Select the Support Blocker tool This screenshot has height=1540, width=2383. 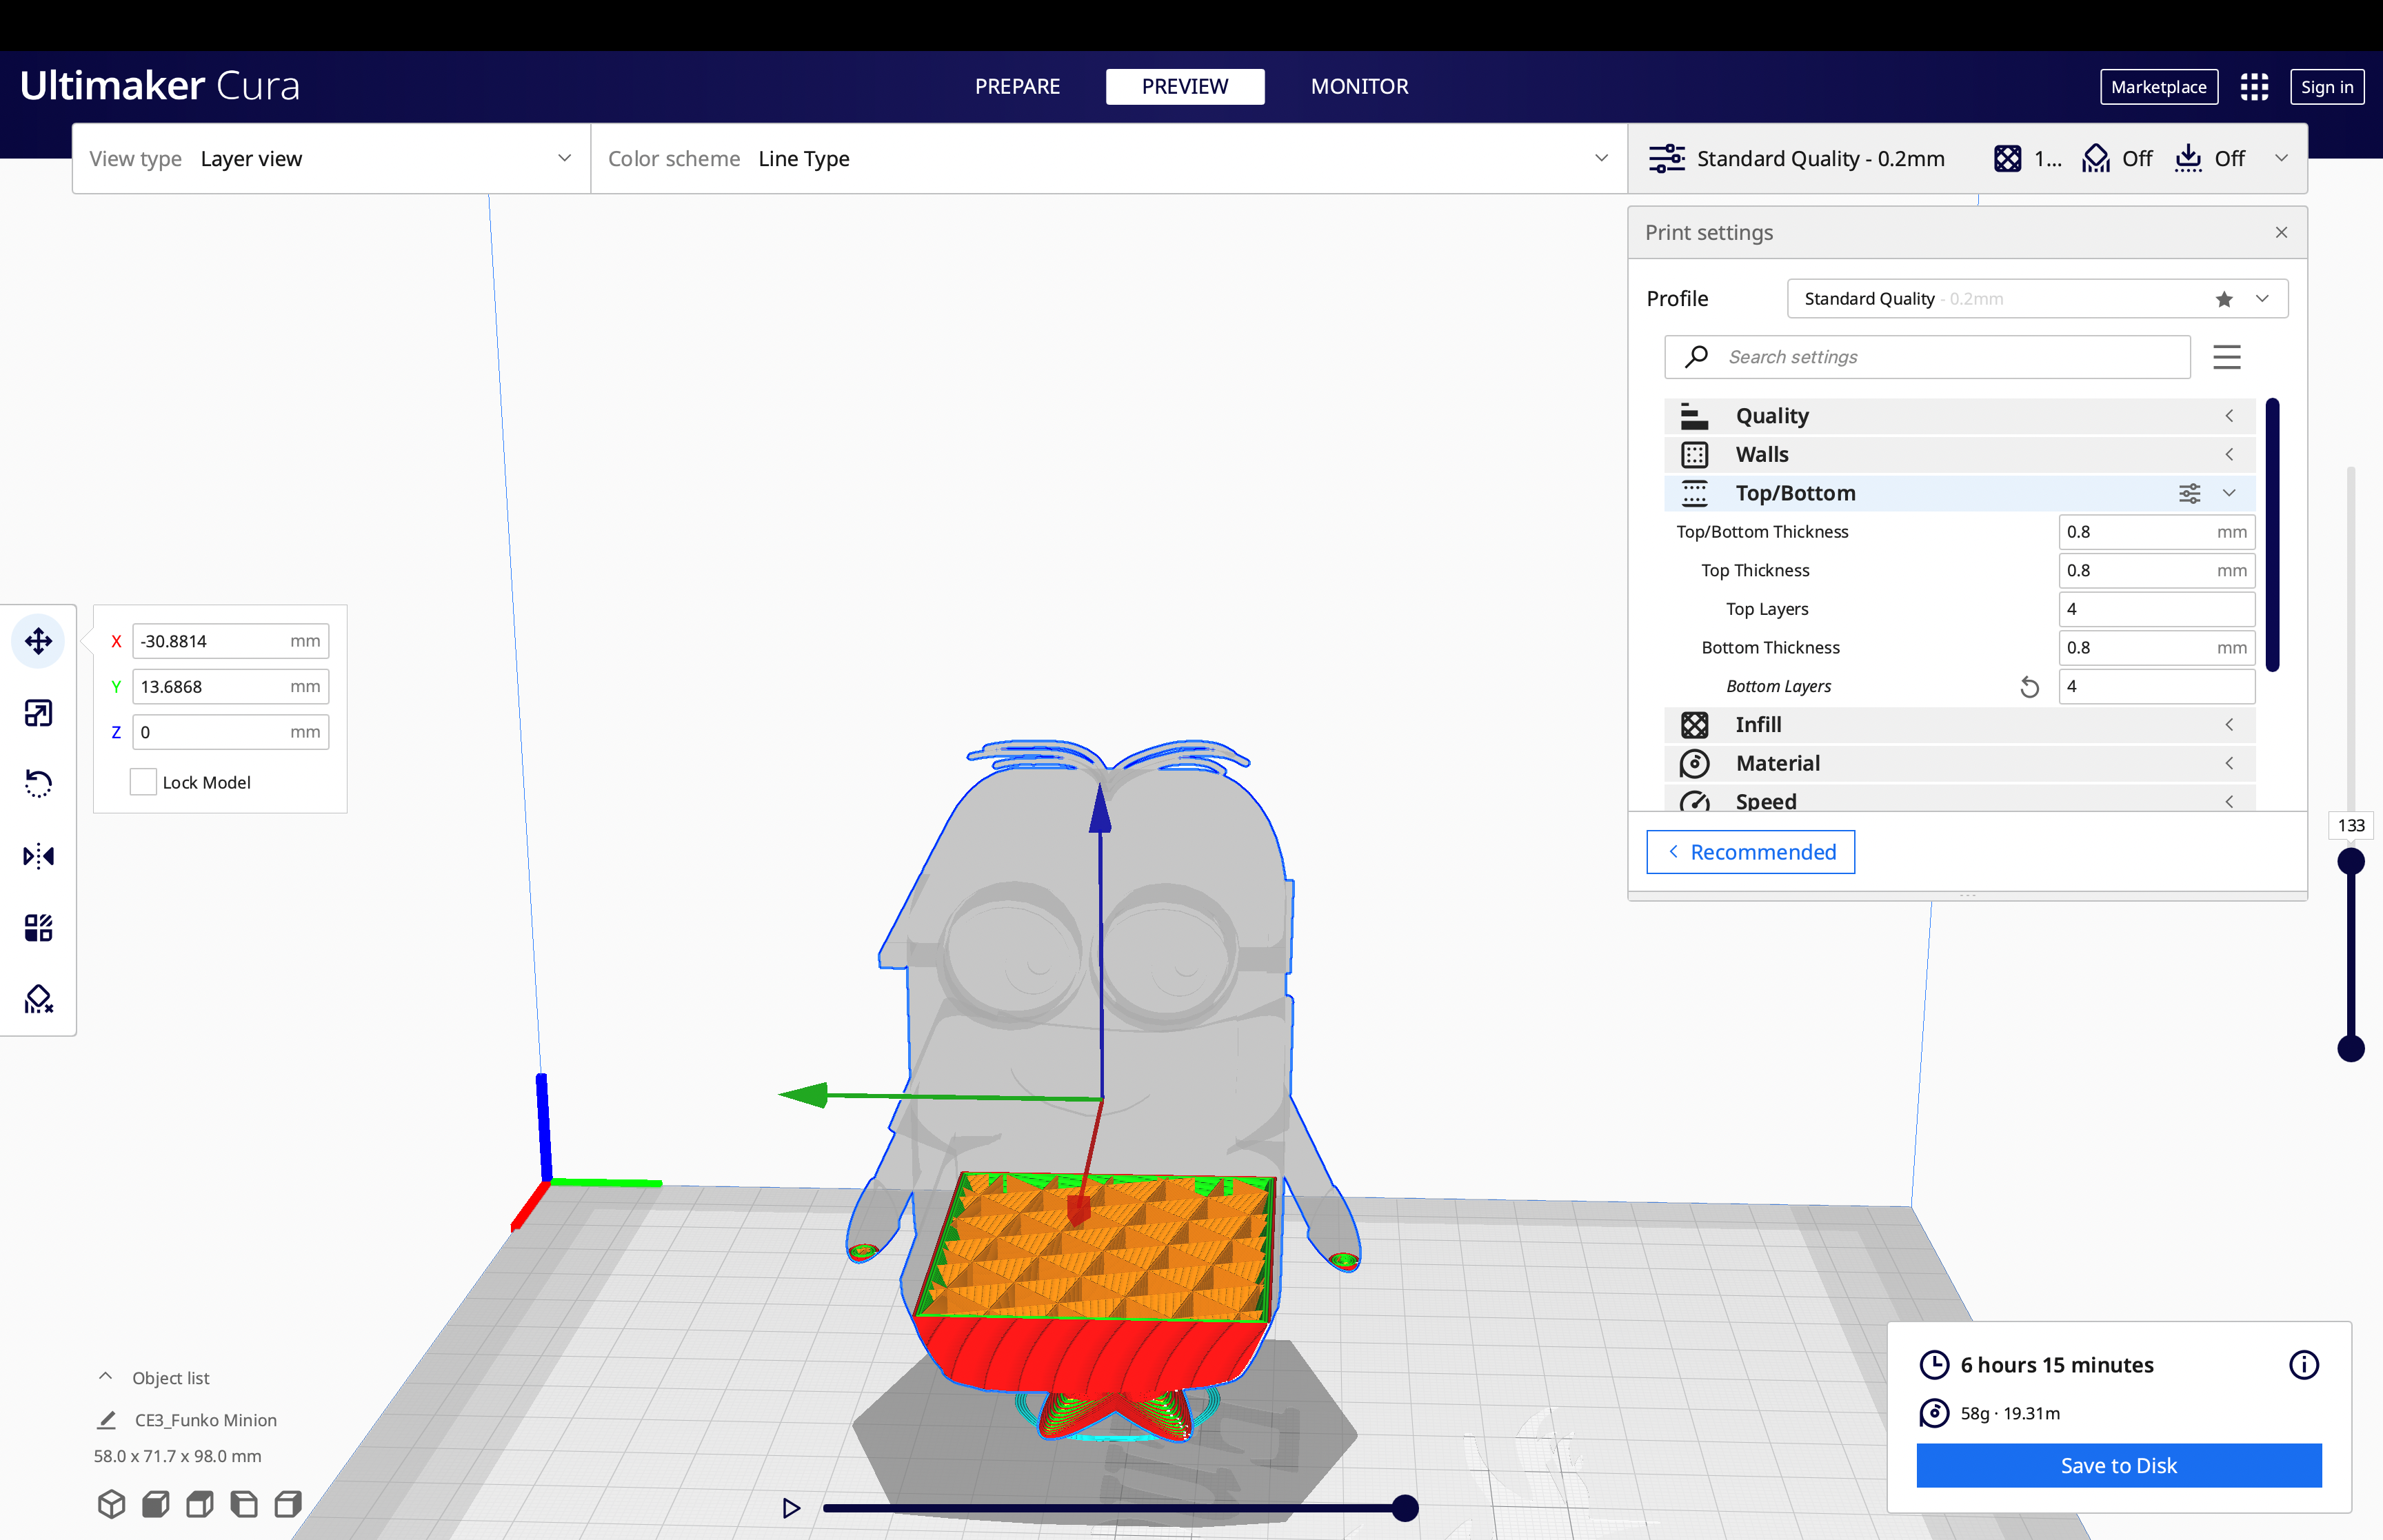tap(38, 999)
